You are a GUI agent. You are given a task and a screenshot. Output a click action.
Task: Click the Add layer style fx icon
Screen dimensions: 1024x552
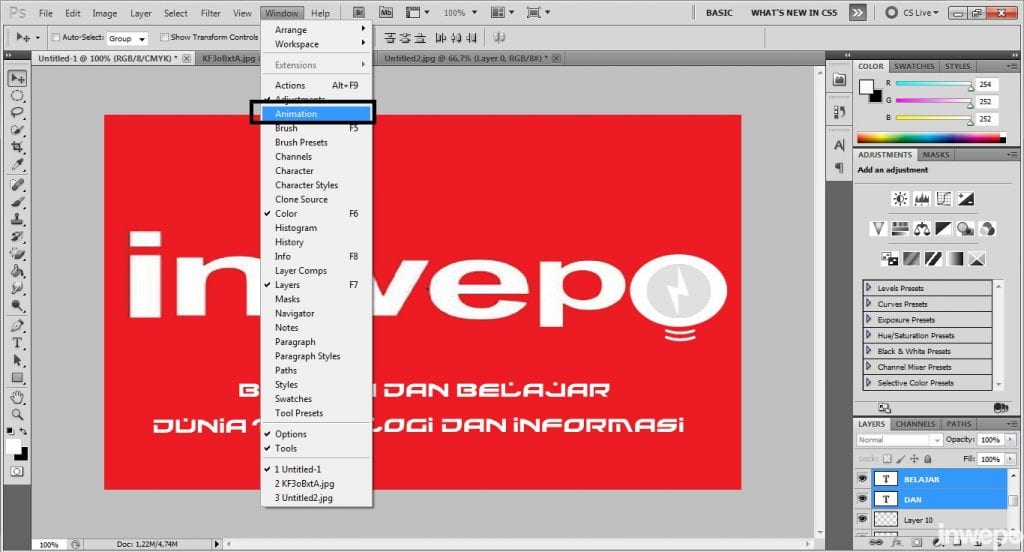tap(897, 542)
